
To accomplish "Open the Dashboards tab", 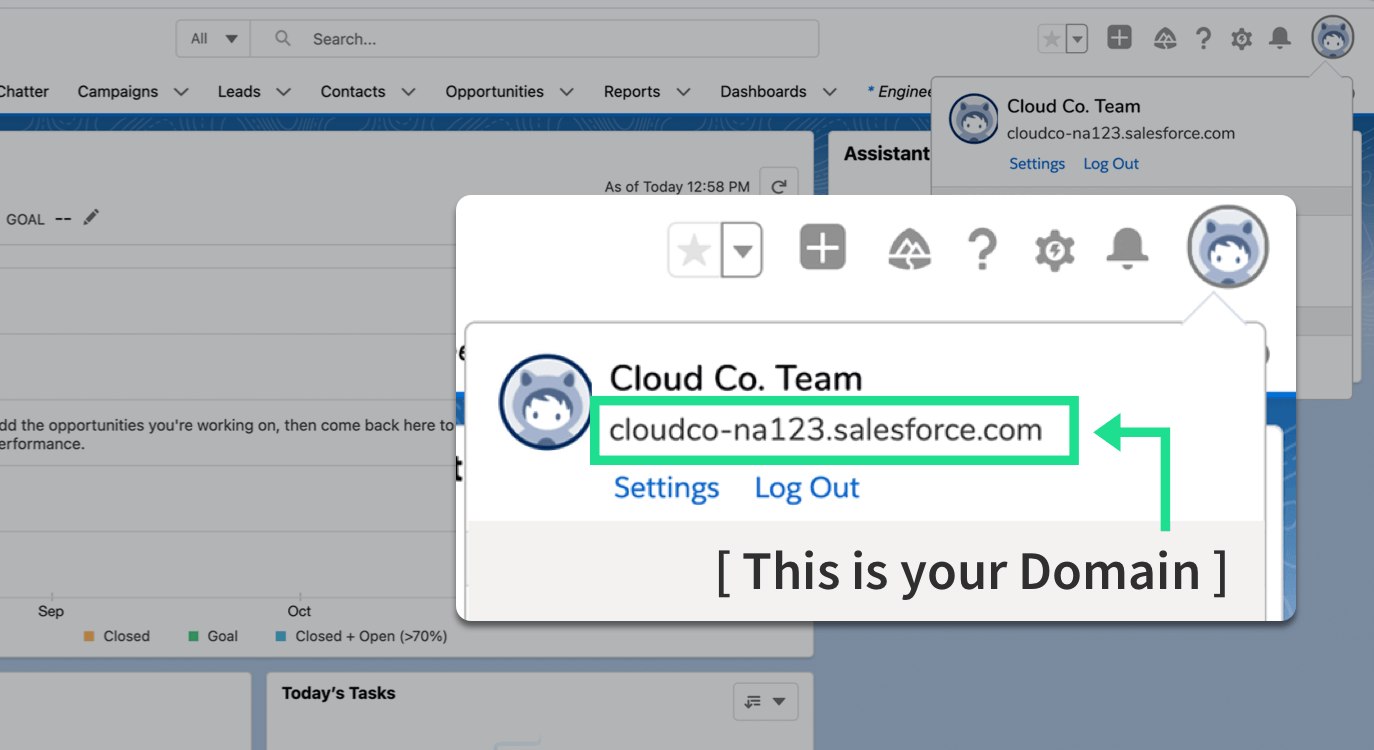I will coord(763,91).
